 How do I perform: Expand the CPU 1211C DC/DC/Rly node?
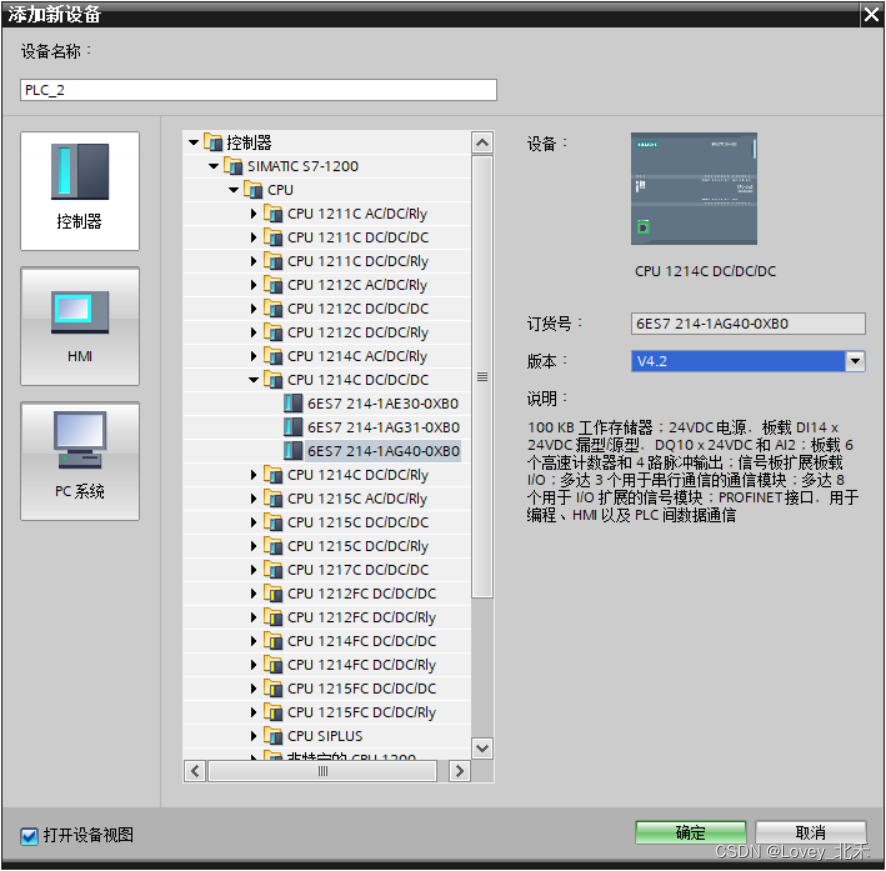click(254, 261)
